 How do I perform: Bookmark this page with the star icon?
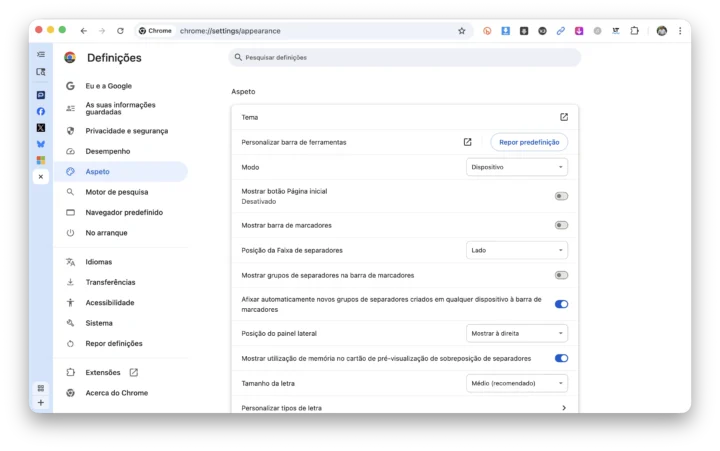(461, 31)
